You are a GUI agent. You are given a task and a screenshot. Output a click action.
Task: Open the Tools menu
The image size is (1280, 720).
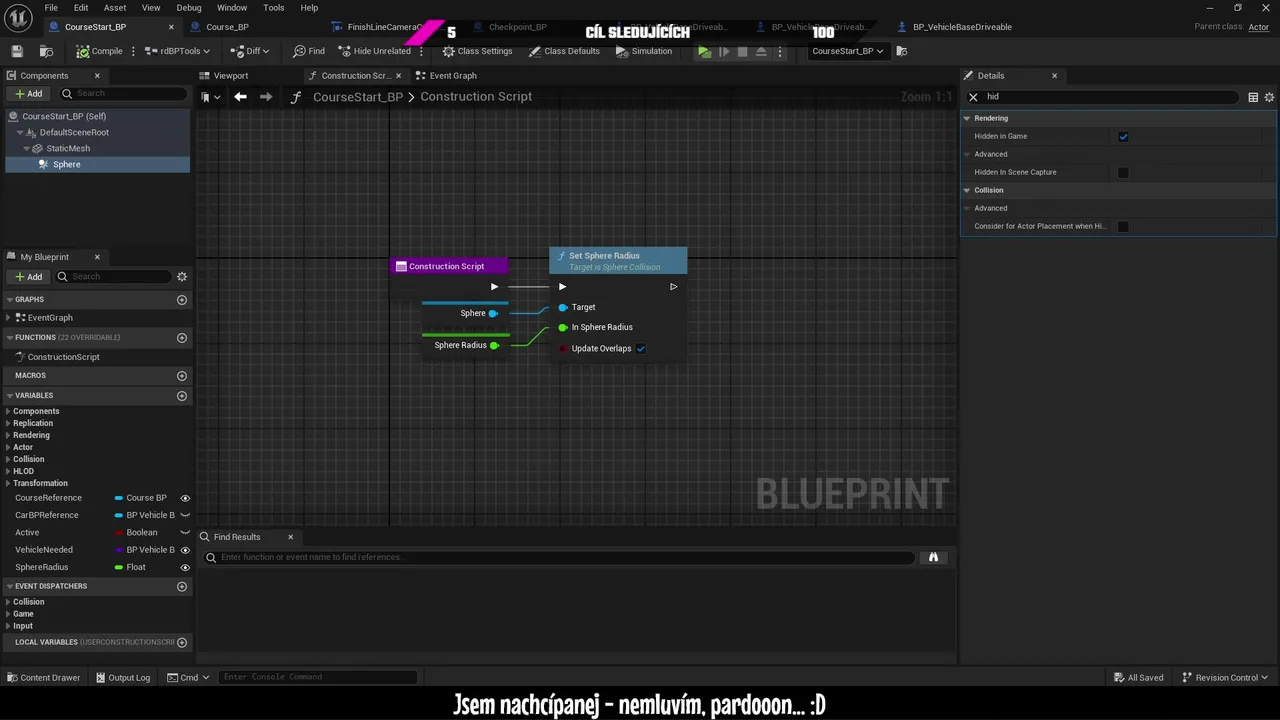point(274,7)
